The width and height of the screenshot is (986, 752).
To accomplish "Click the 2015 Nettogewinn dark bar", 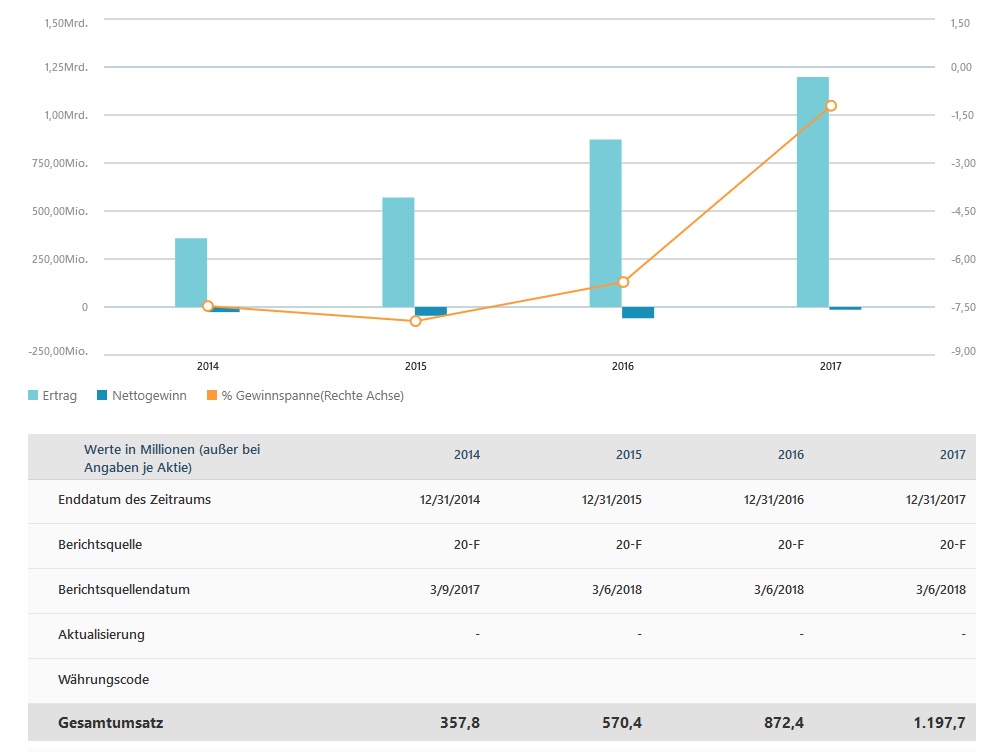I will tap(431, 311).
